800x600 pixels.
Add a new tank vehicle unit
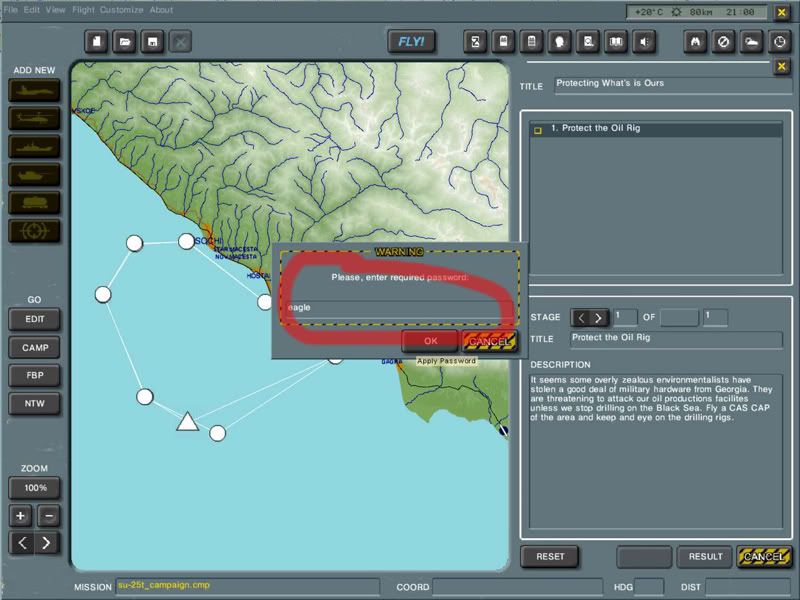tap(35, 174)
